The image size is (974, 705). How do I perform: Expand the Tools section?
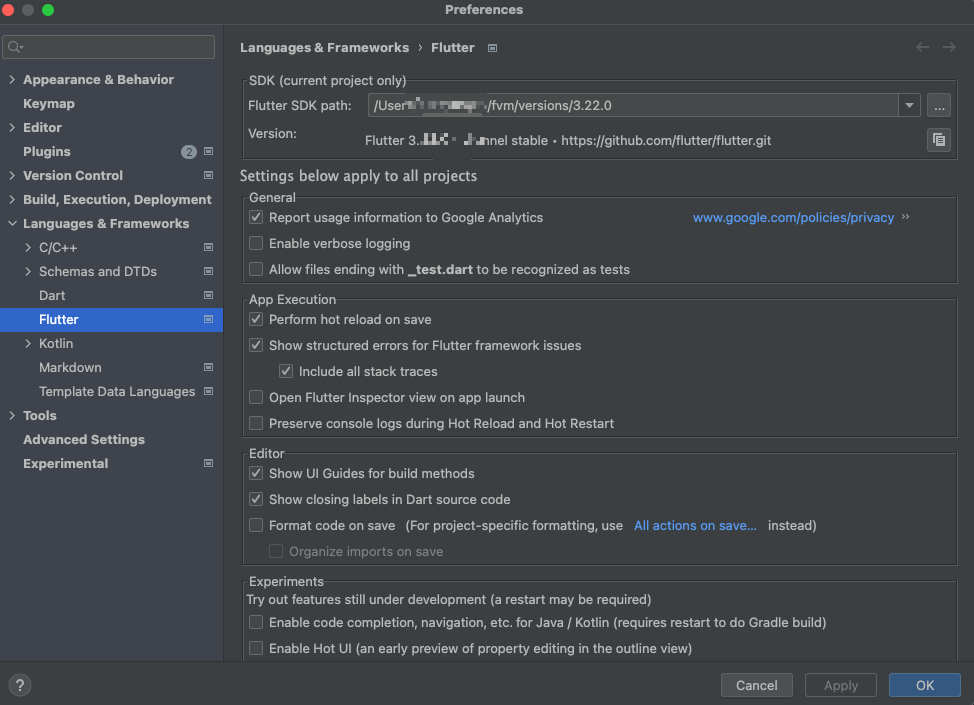12,416
